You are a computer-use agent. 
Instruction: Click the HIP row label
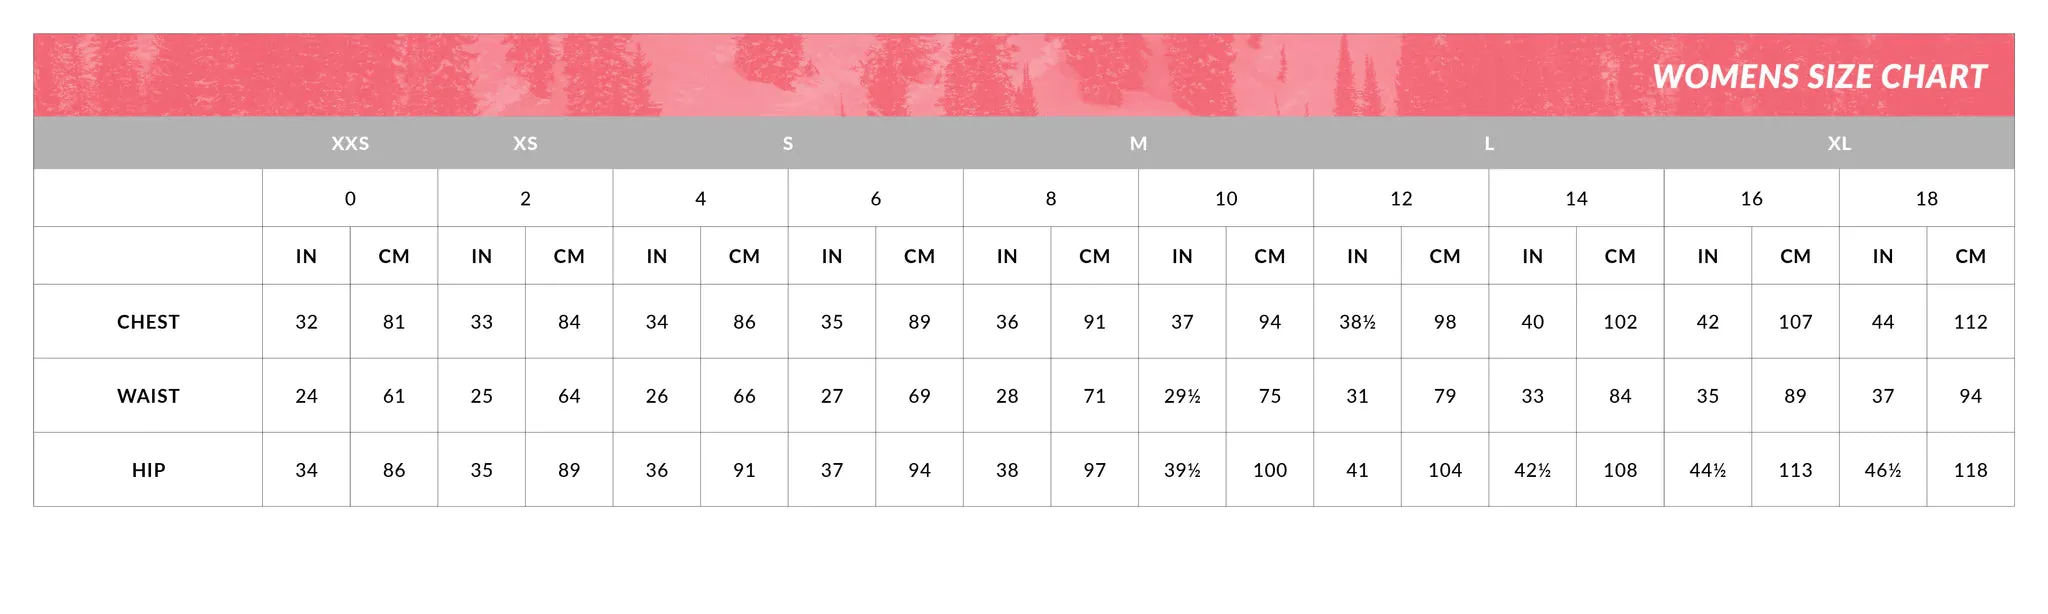[148, 470]
